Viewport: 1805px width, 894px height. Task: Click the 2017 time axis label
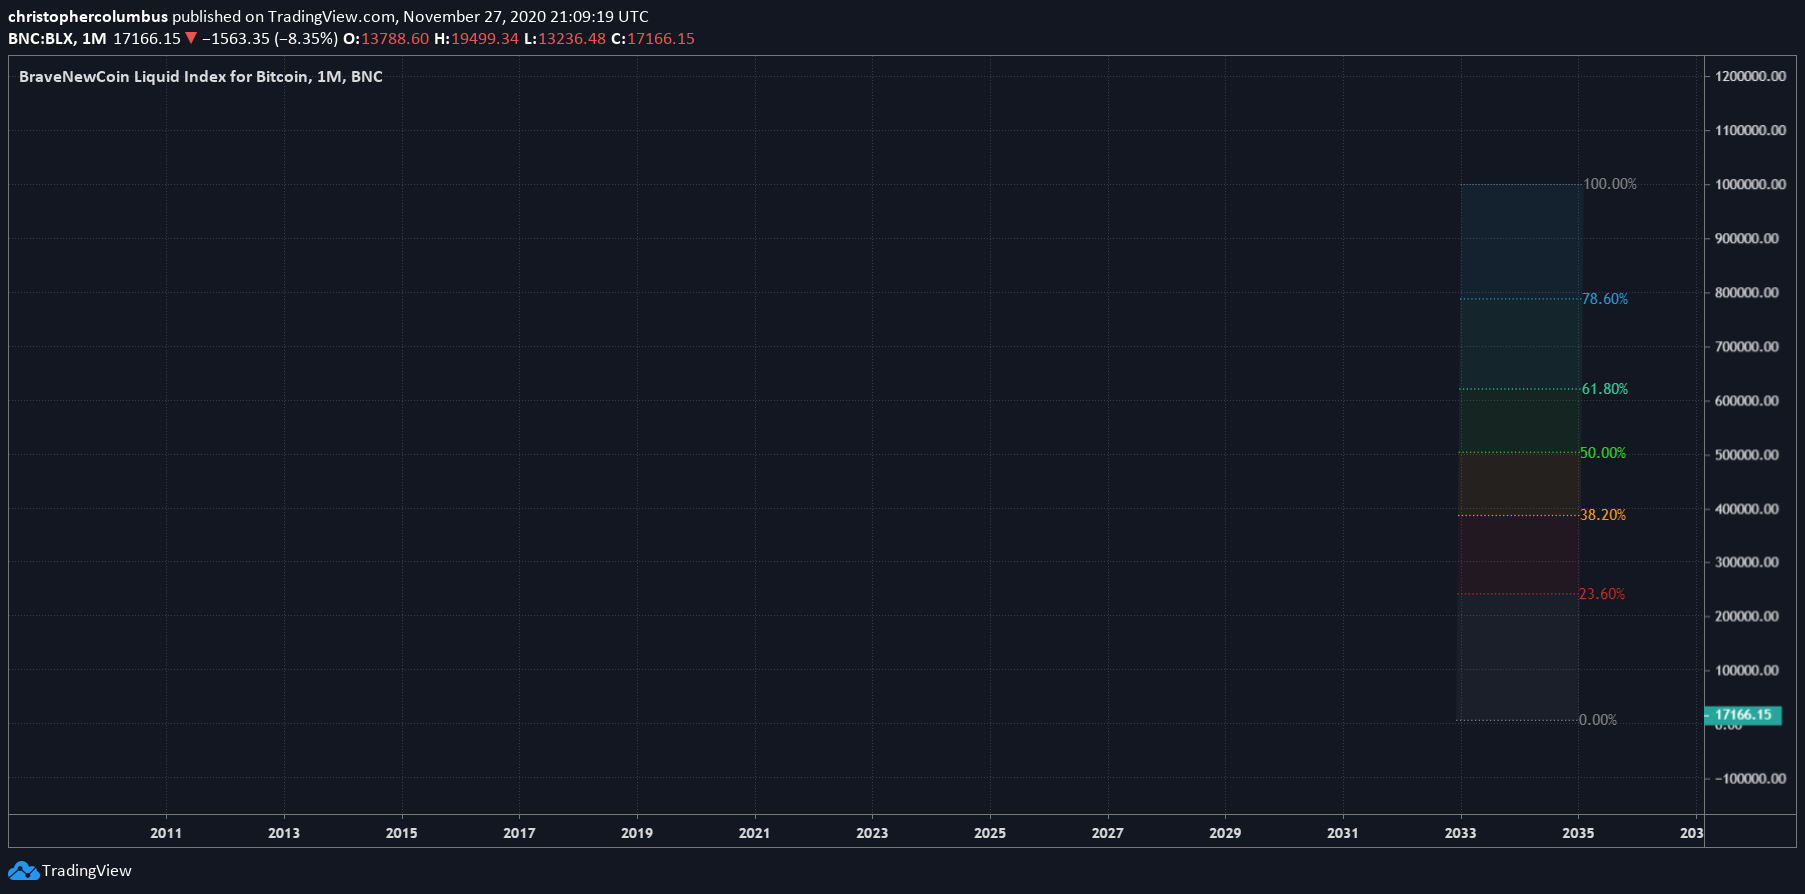(x=519, y=833)
